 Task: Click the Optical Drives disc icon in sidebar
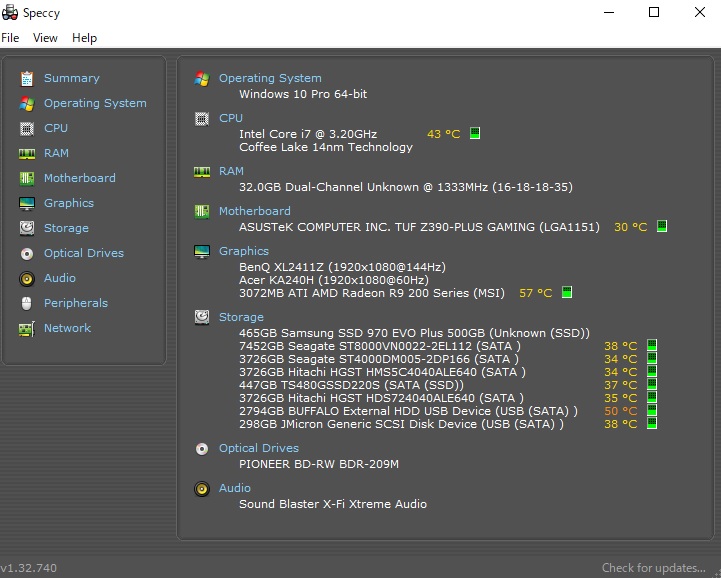[27, 253]
